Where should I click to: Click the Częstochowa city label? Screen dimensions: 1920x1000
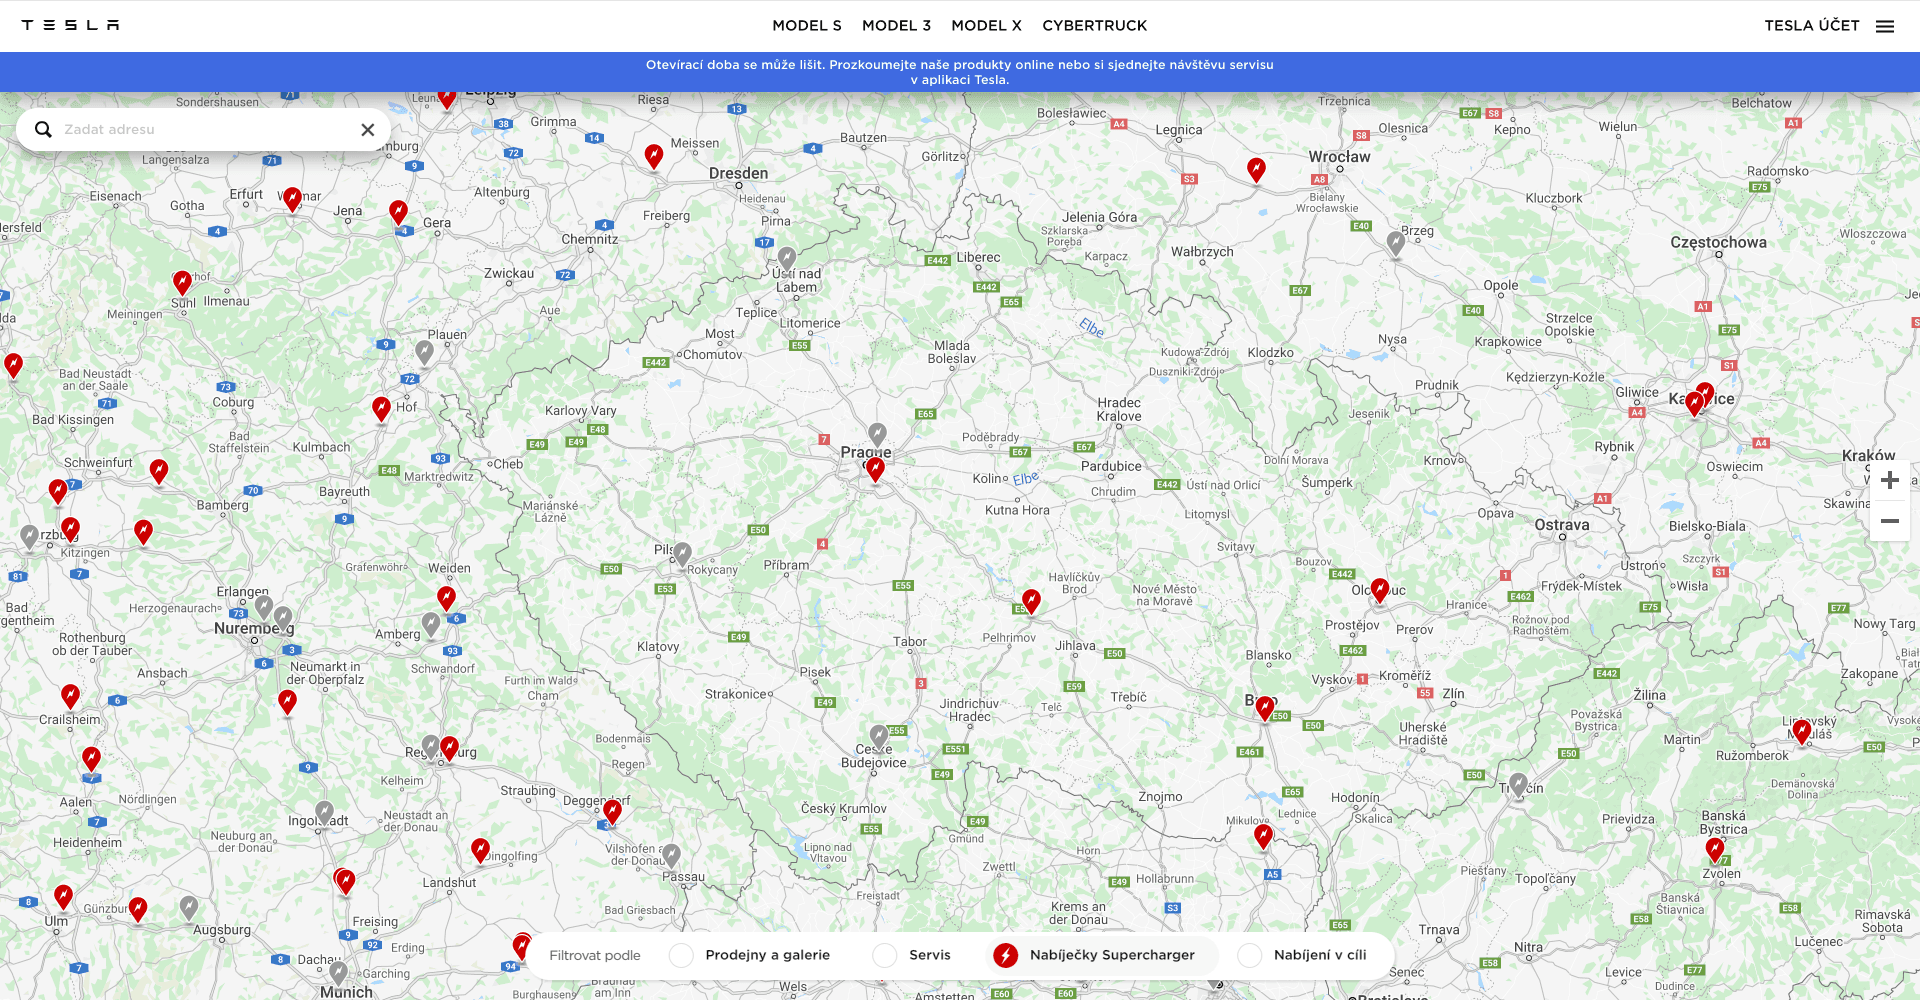[x=1718, y=242]
